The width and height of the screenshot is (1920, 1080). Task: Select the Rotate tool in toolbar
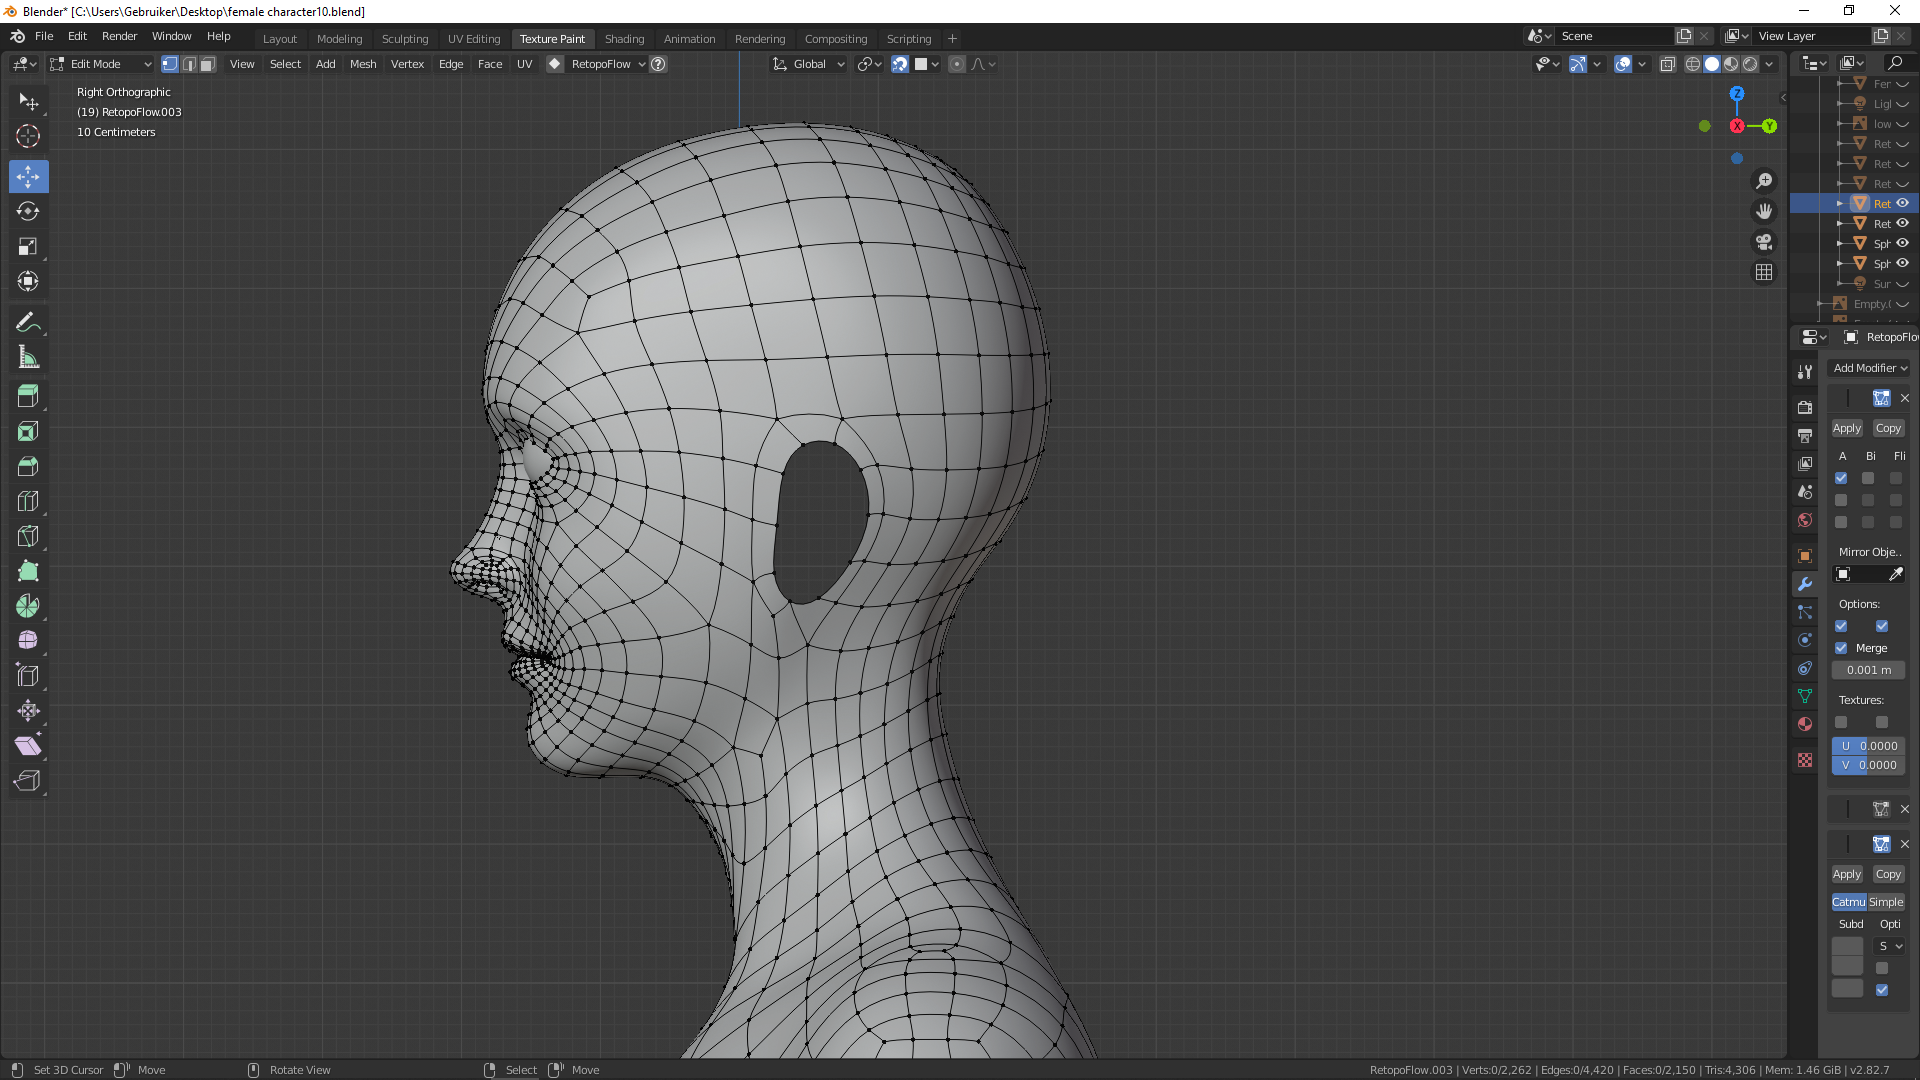(x=28, y=211)
